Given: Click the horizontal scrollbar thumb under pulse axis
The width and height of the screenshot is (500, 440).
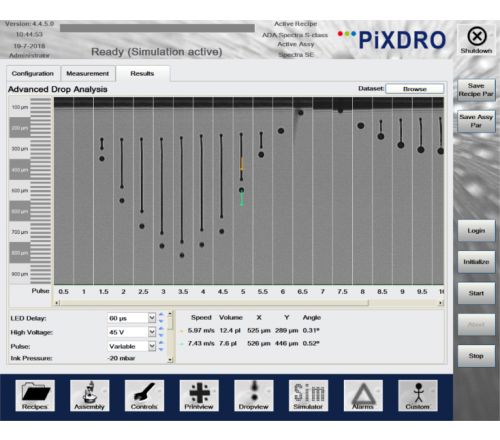Looking at the screenshot, I should click(x=214, y=303).
